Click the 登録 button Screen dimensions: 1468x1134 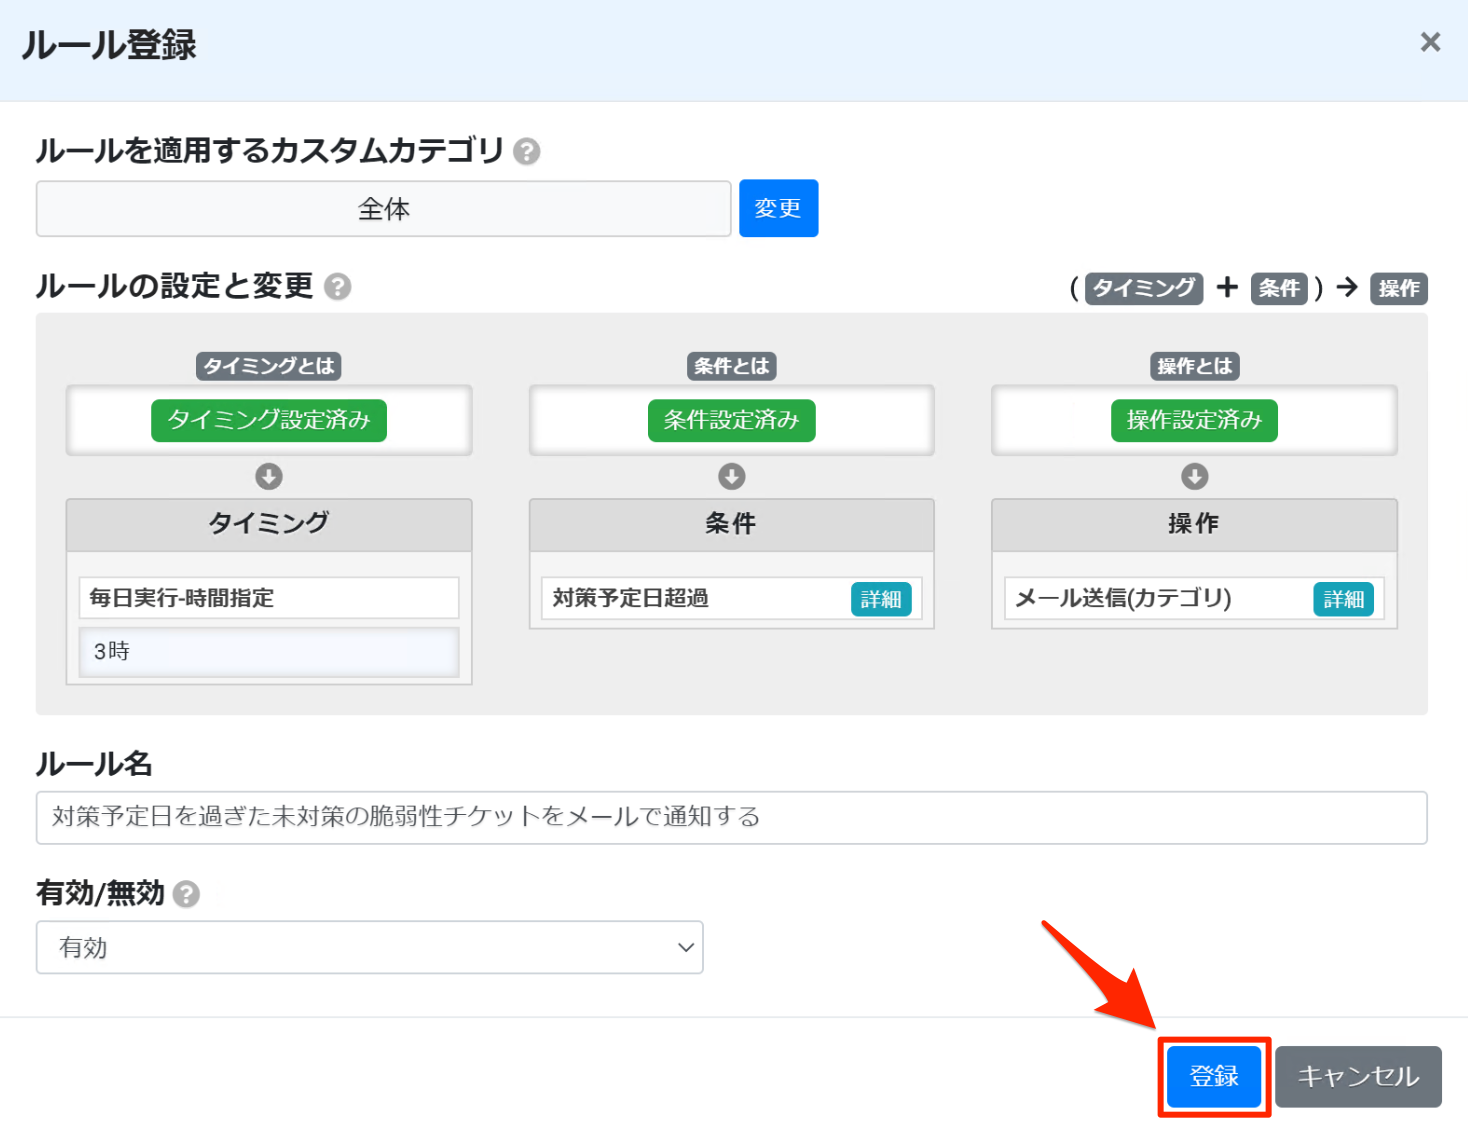[x=1214, y=1077]
